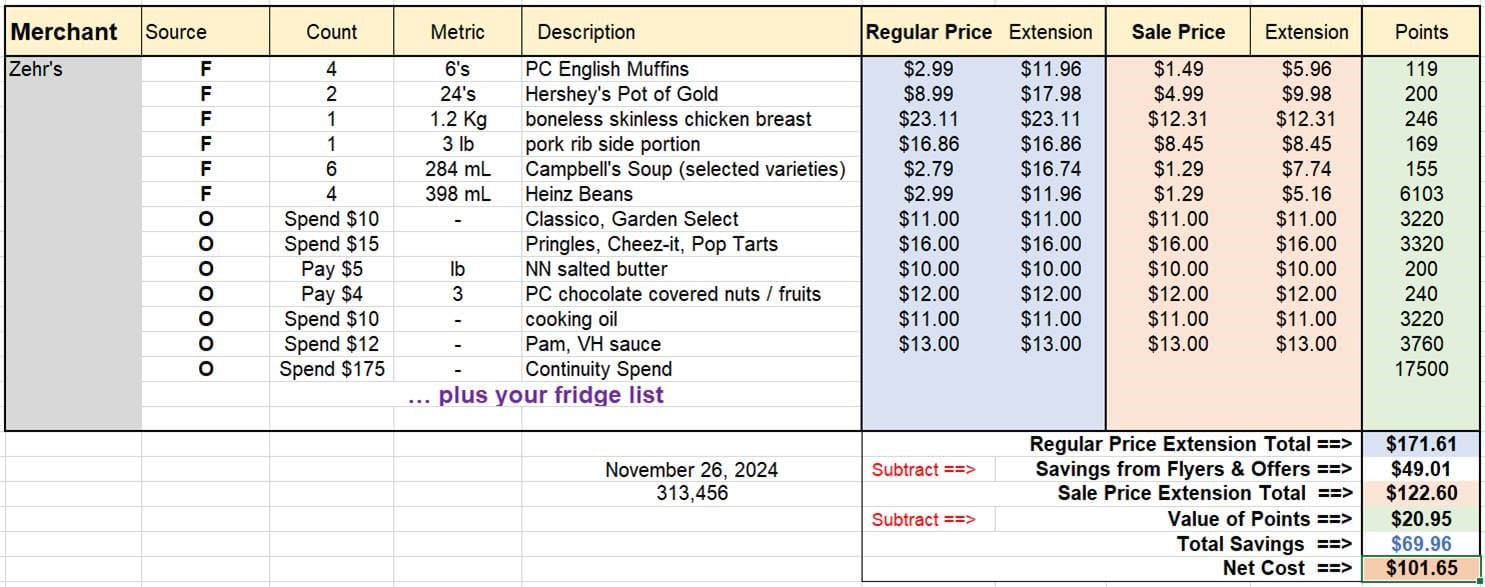Select the Continuity Spend points value 17500
1485x587 pixels.
click(x=1421, y=369)
